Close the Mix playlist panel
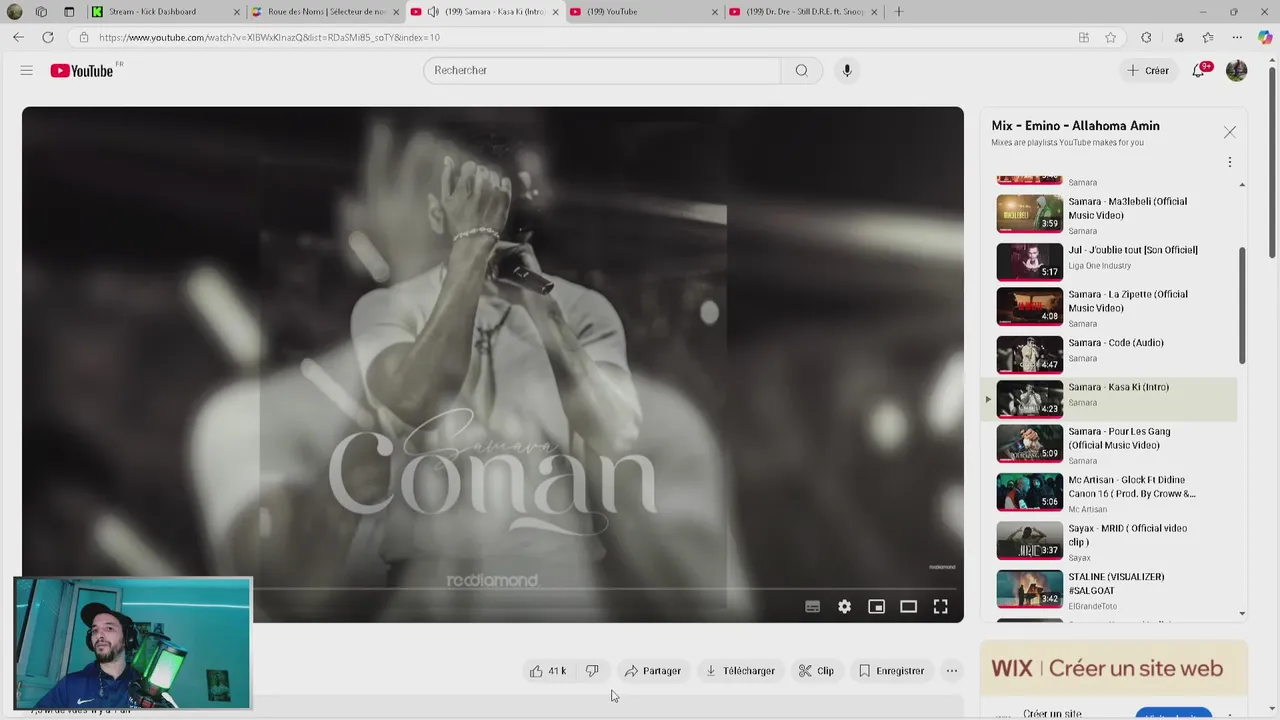This screenshot has height=720, width=1280. pos(1230,132)
